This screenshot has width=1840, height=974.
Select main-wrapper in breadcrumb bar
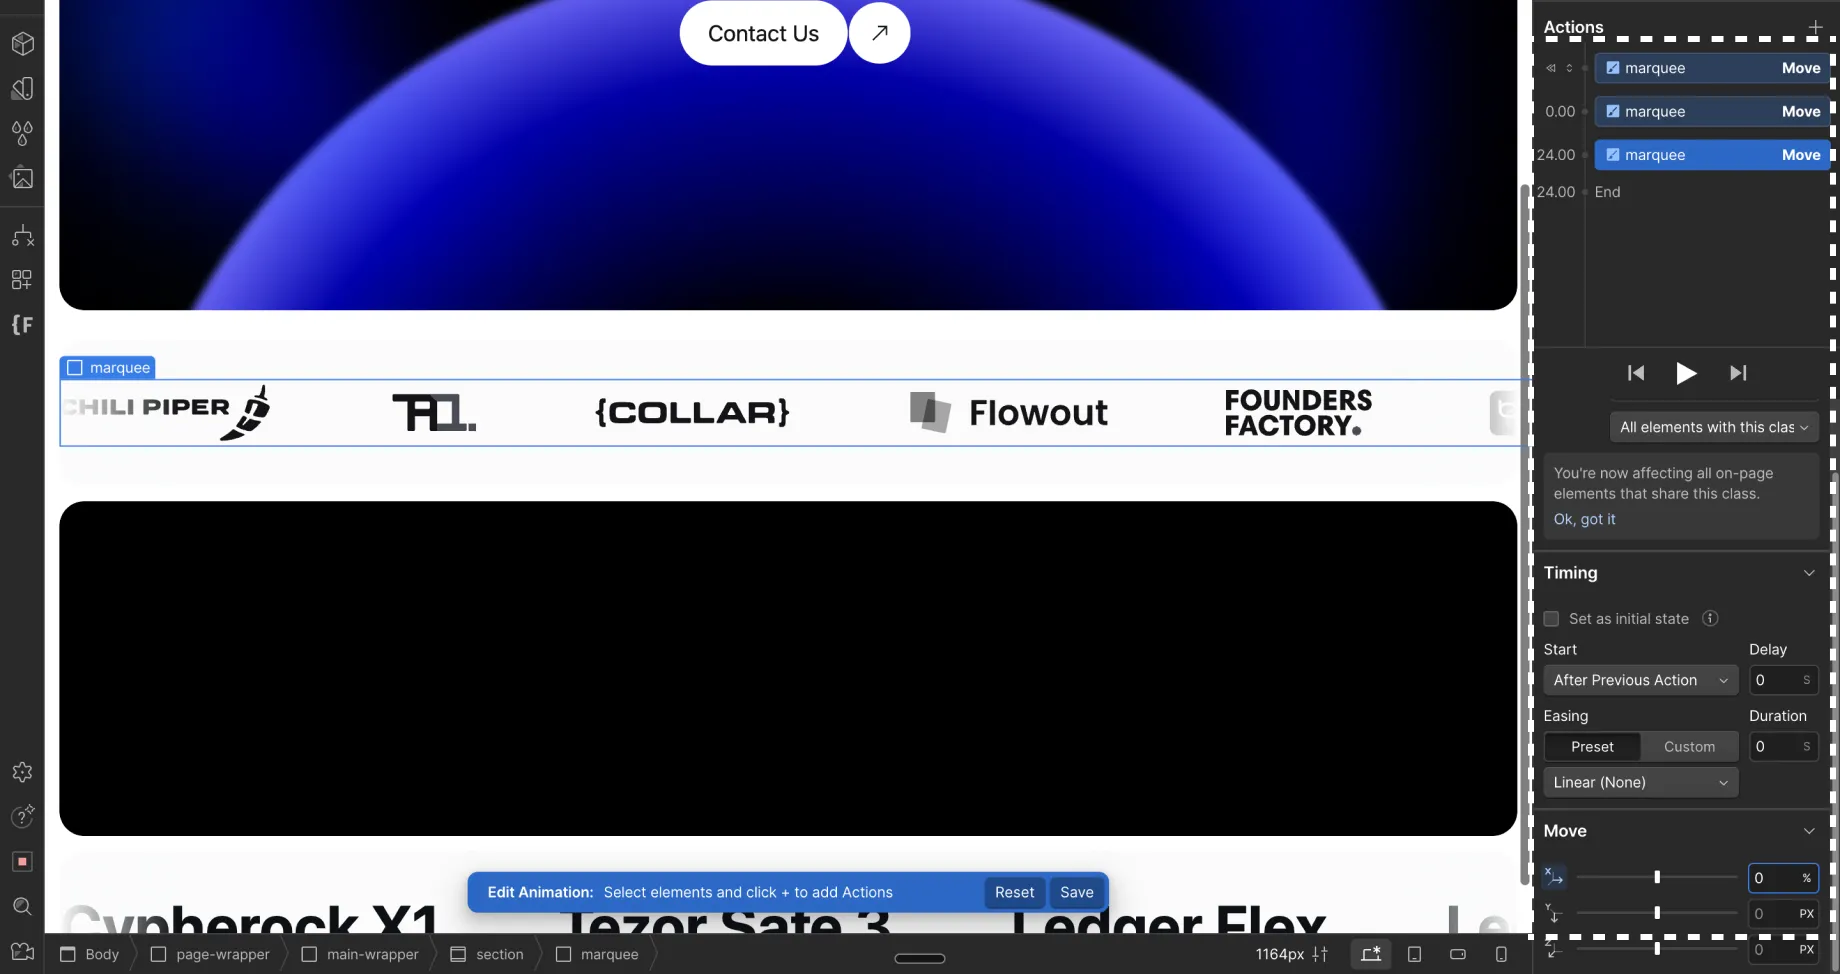click(x=360, y=954)
